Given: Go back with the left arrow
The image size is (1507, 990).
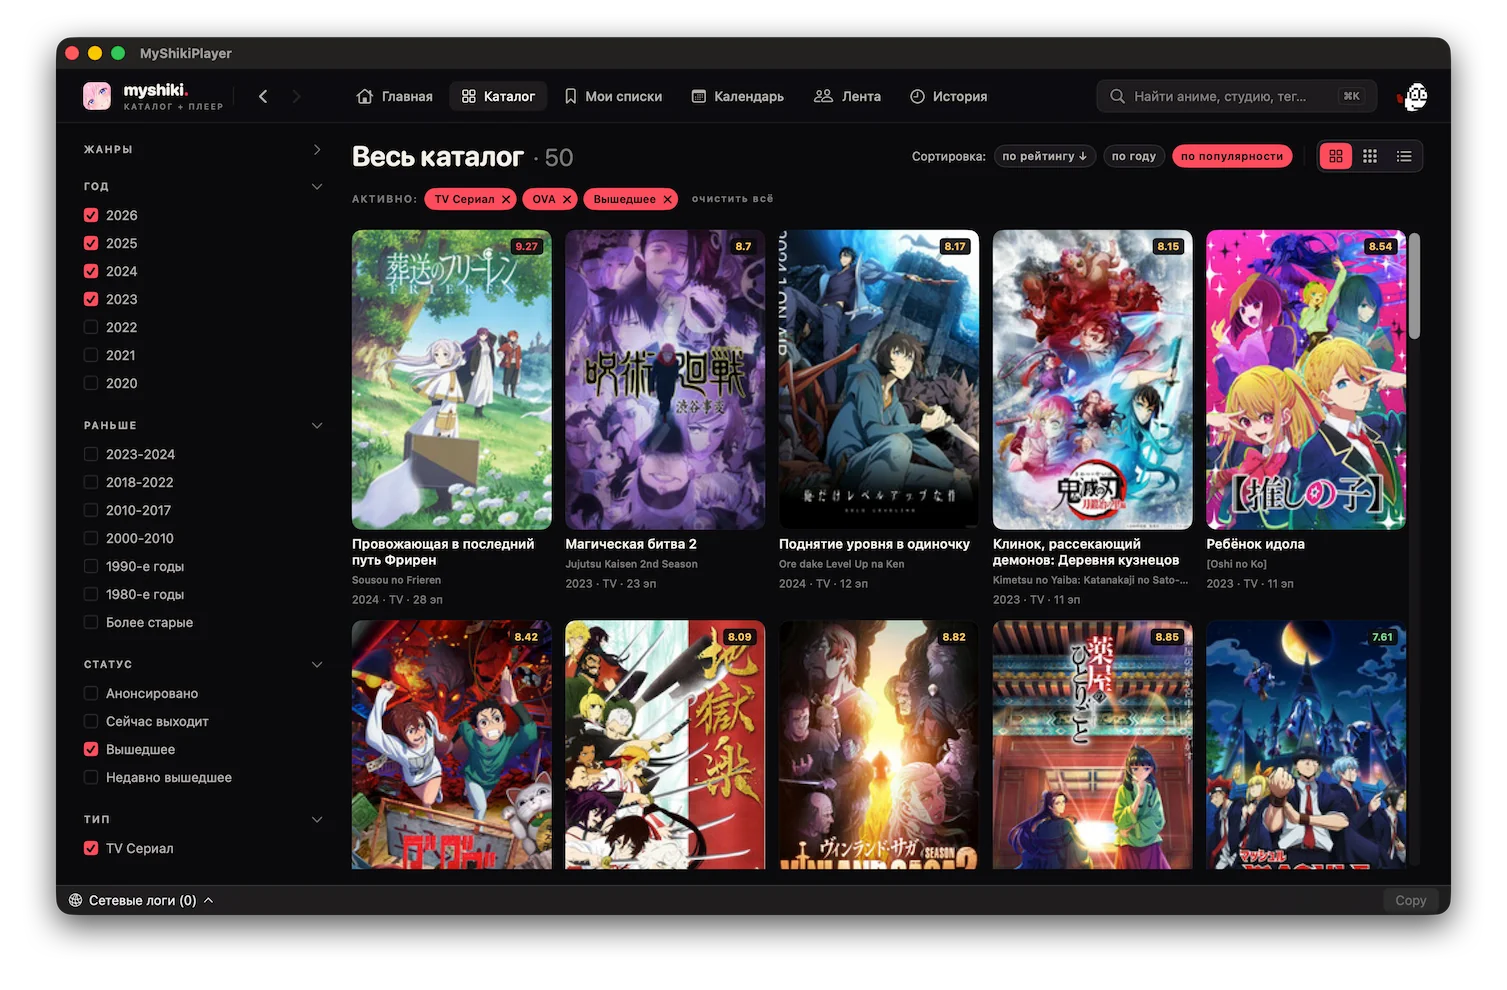Looking at the screenshot, I should (263, 96).
